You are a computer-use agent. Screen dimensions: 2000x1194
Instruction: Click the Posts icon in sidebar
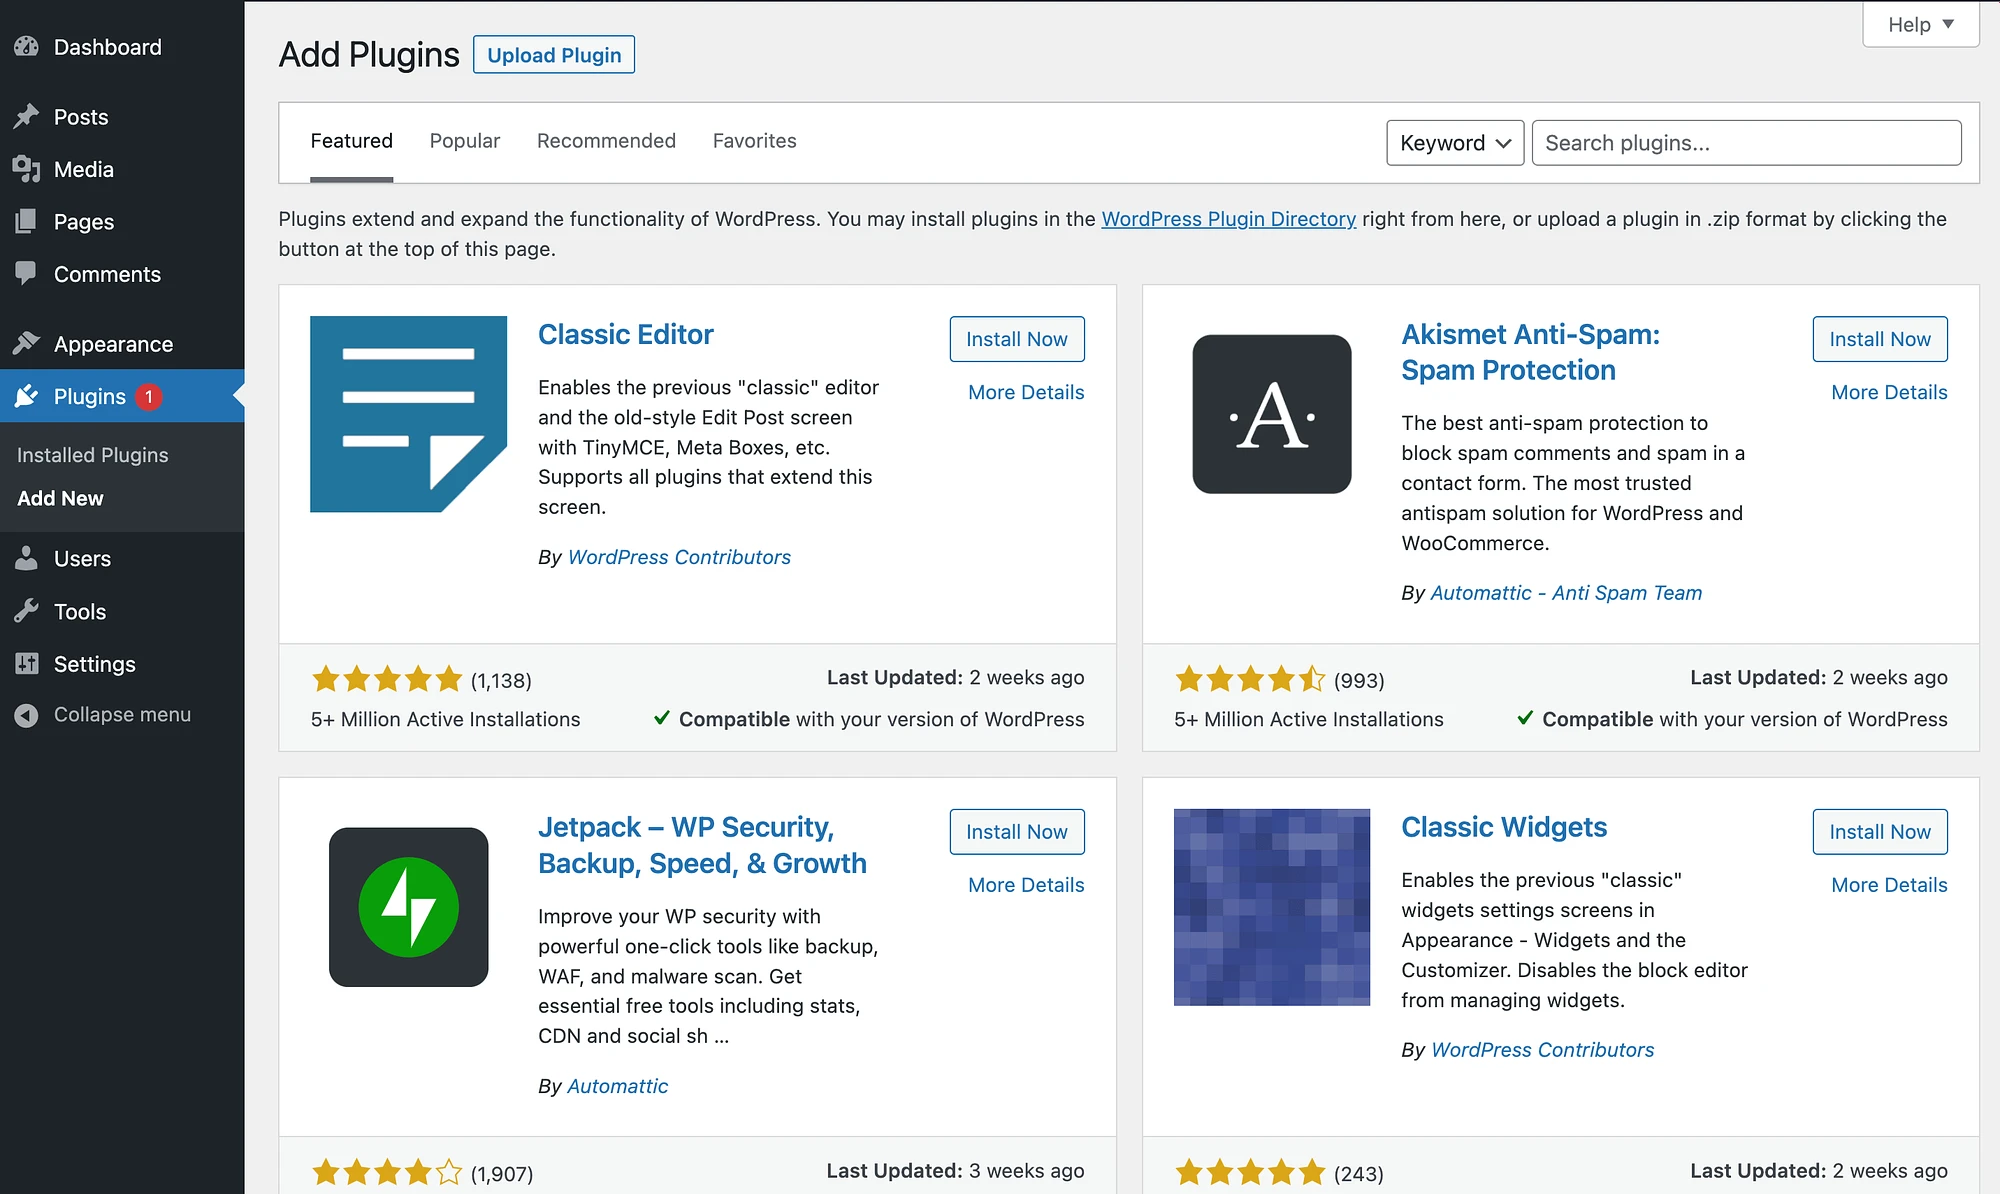pyautogui.click(x=26, y=117)
